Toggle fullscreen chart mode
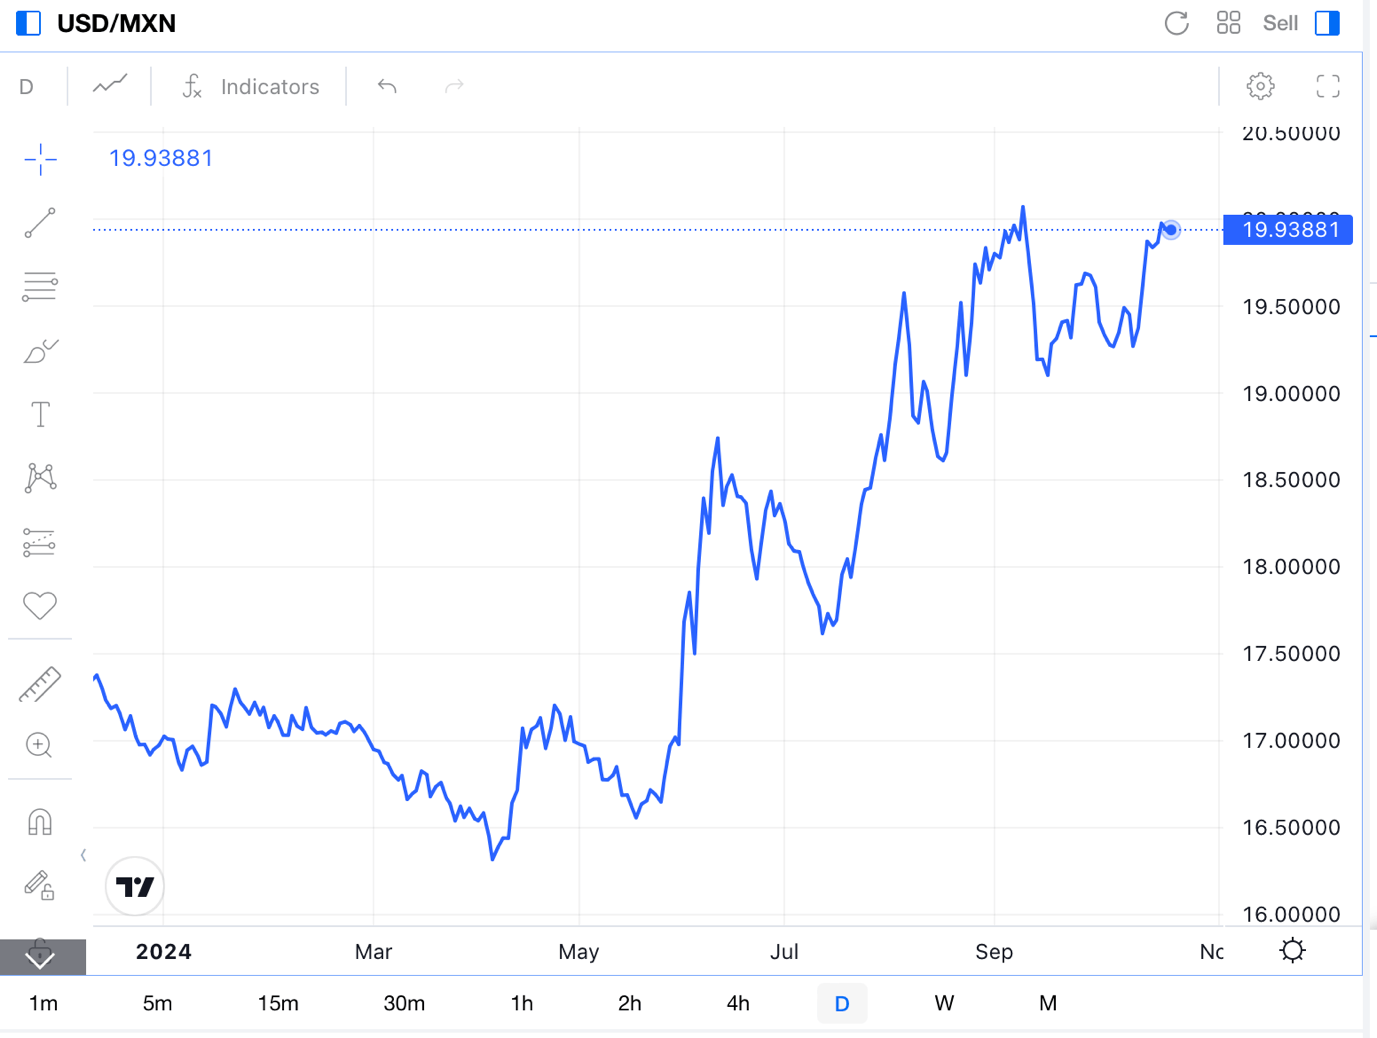The image size is (1377, 1038). (x=1327, y=87)
